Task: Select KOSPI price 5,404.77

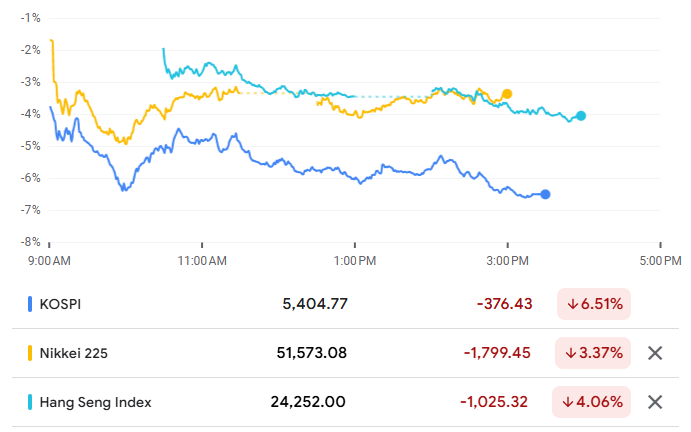Action: (314, 303)
